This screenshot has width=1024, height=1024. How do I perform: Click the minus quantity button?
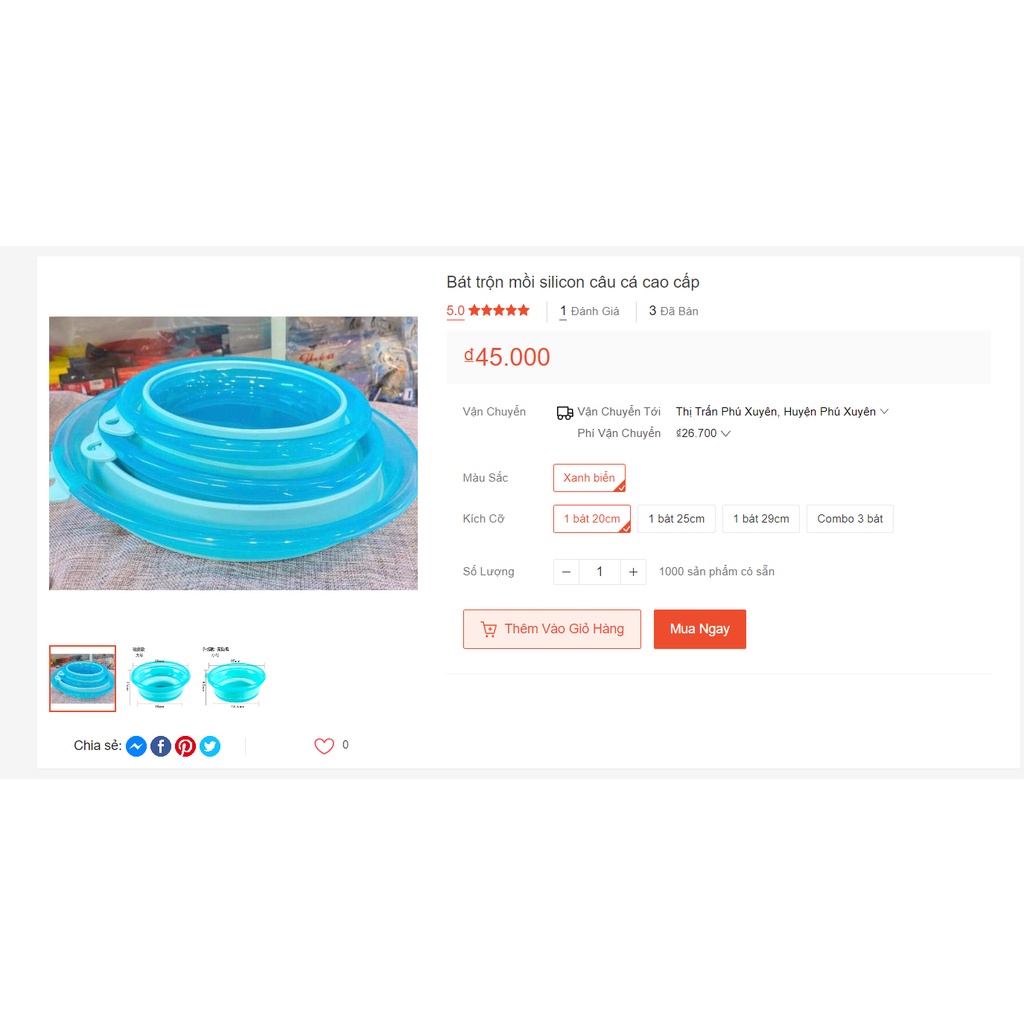point(566,571)
